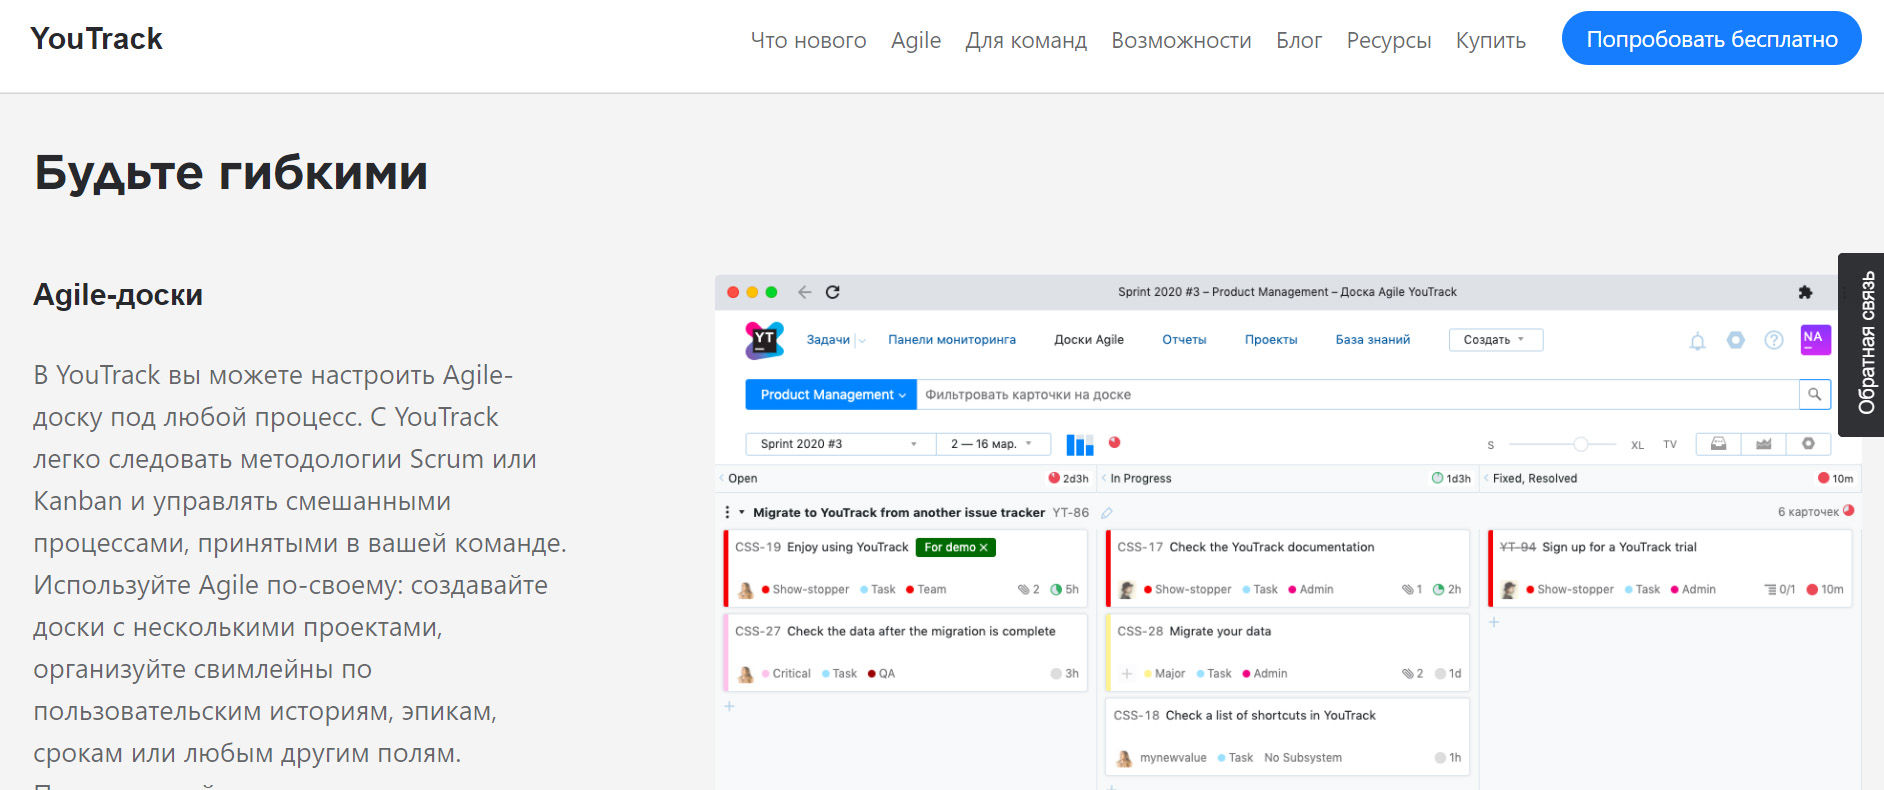Image resolution: width=1884 pixels, height=790 pixels.
Task: Open Возможности navigation item
Action: [1181, 40]
